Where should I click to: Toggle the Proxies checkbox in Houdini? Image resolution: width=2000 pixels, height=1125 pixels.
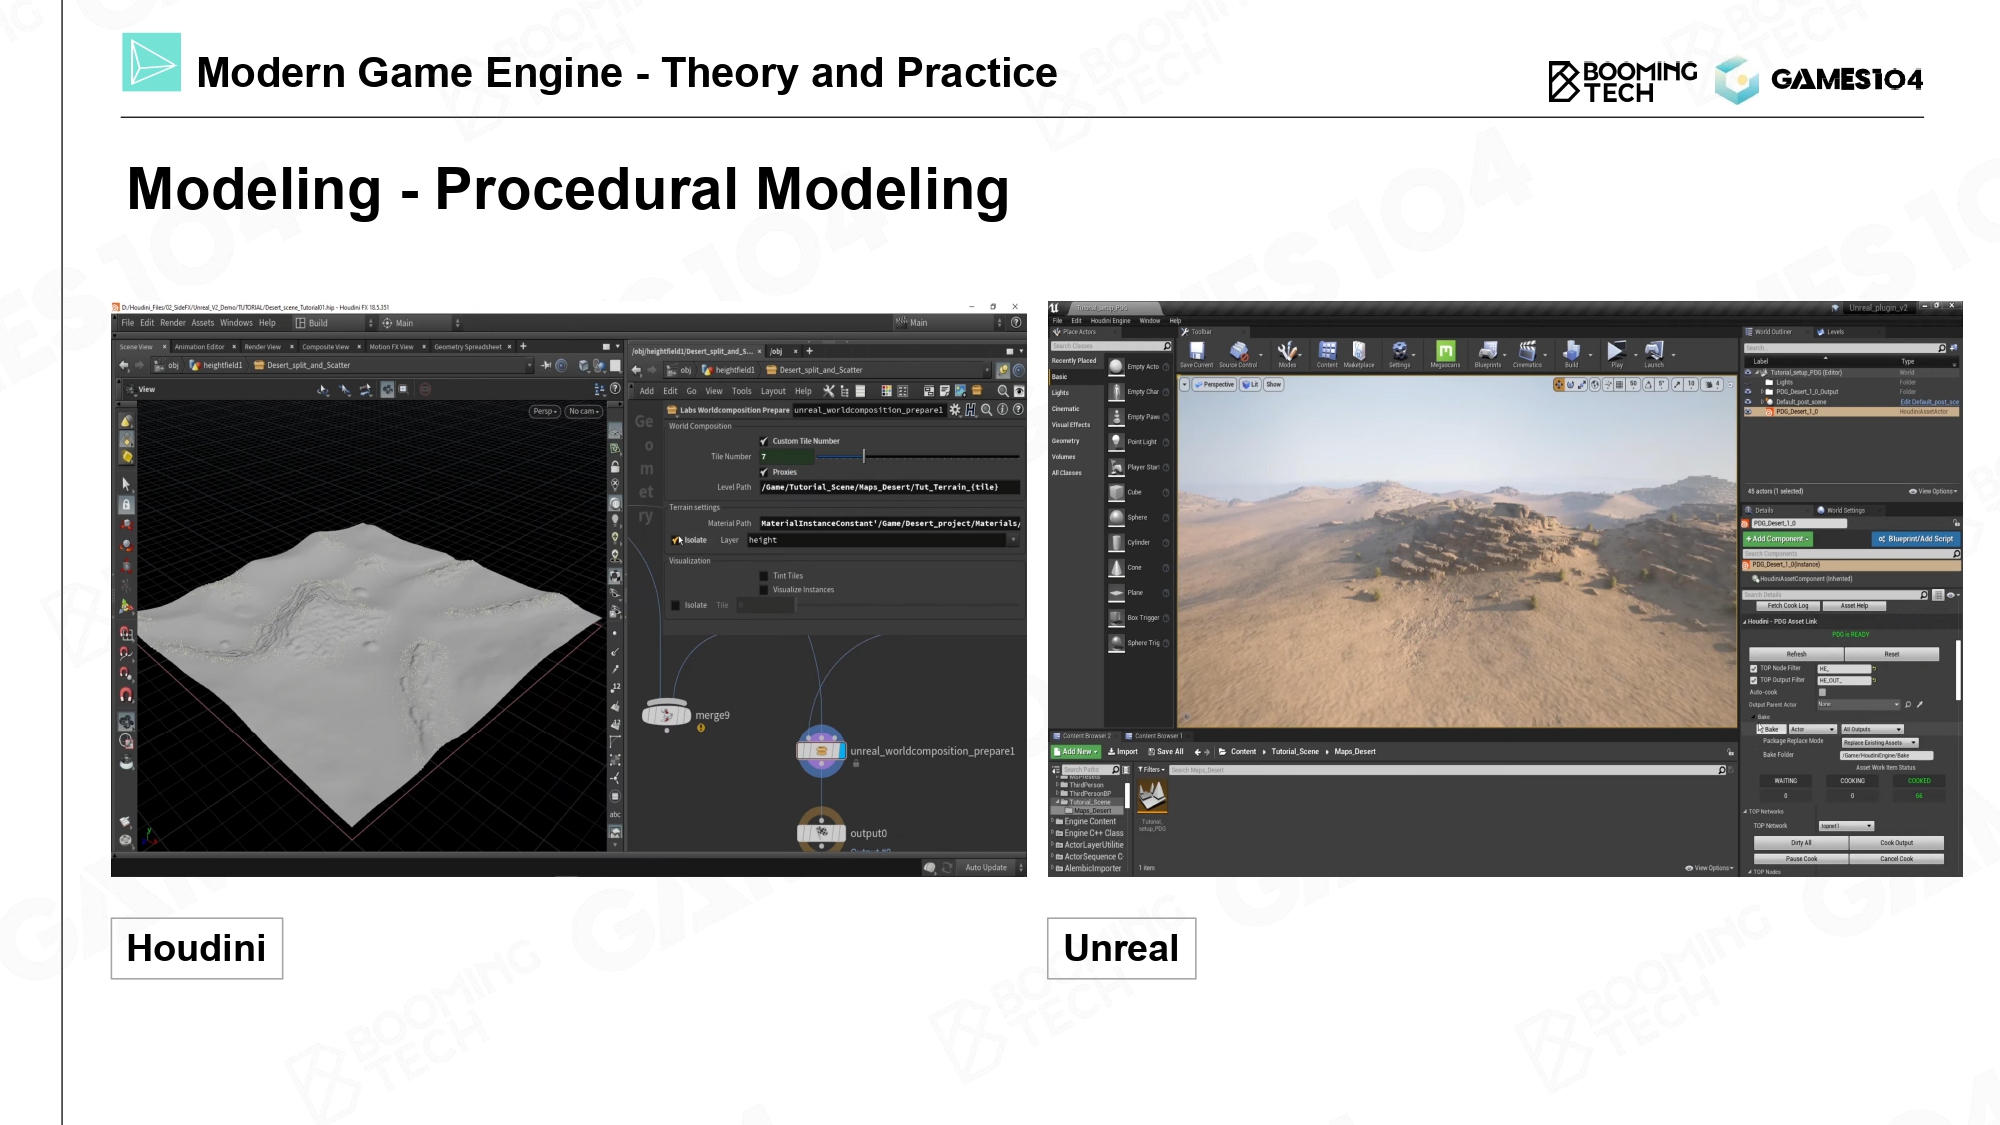(x=764, y=472)
